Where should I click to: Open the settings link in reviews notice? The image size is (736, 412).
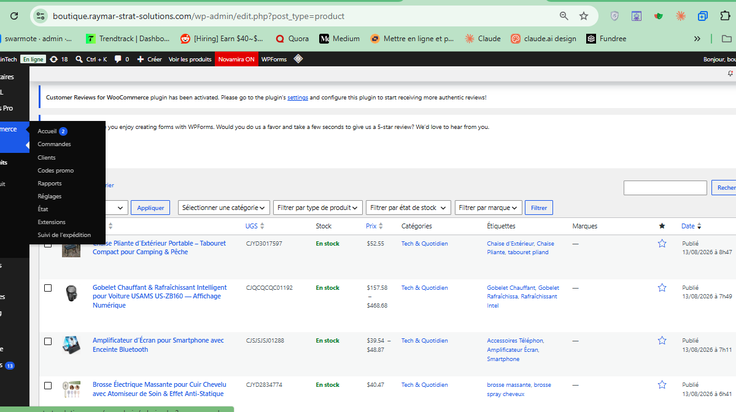click(298, 98)
